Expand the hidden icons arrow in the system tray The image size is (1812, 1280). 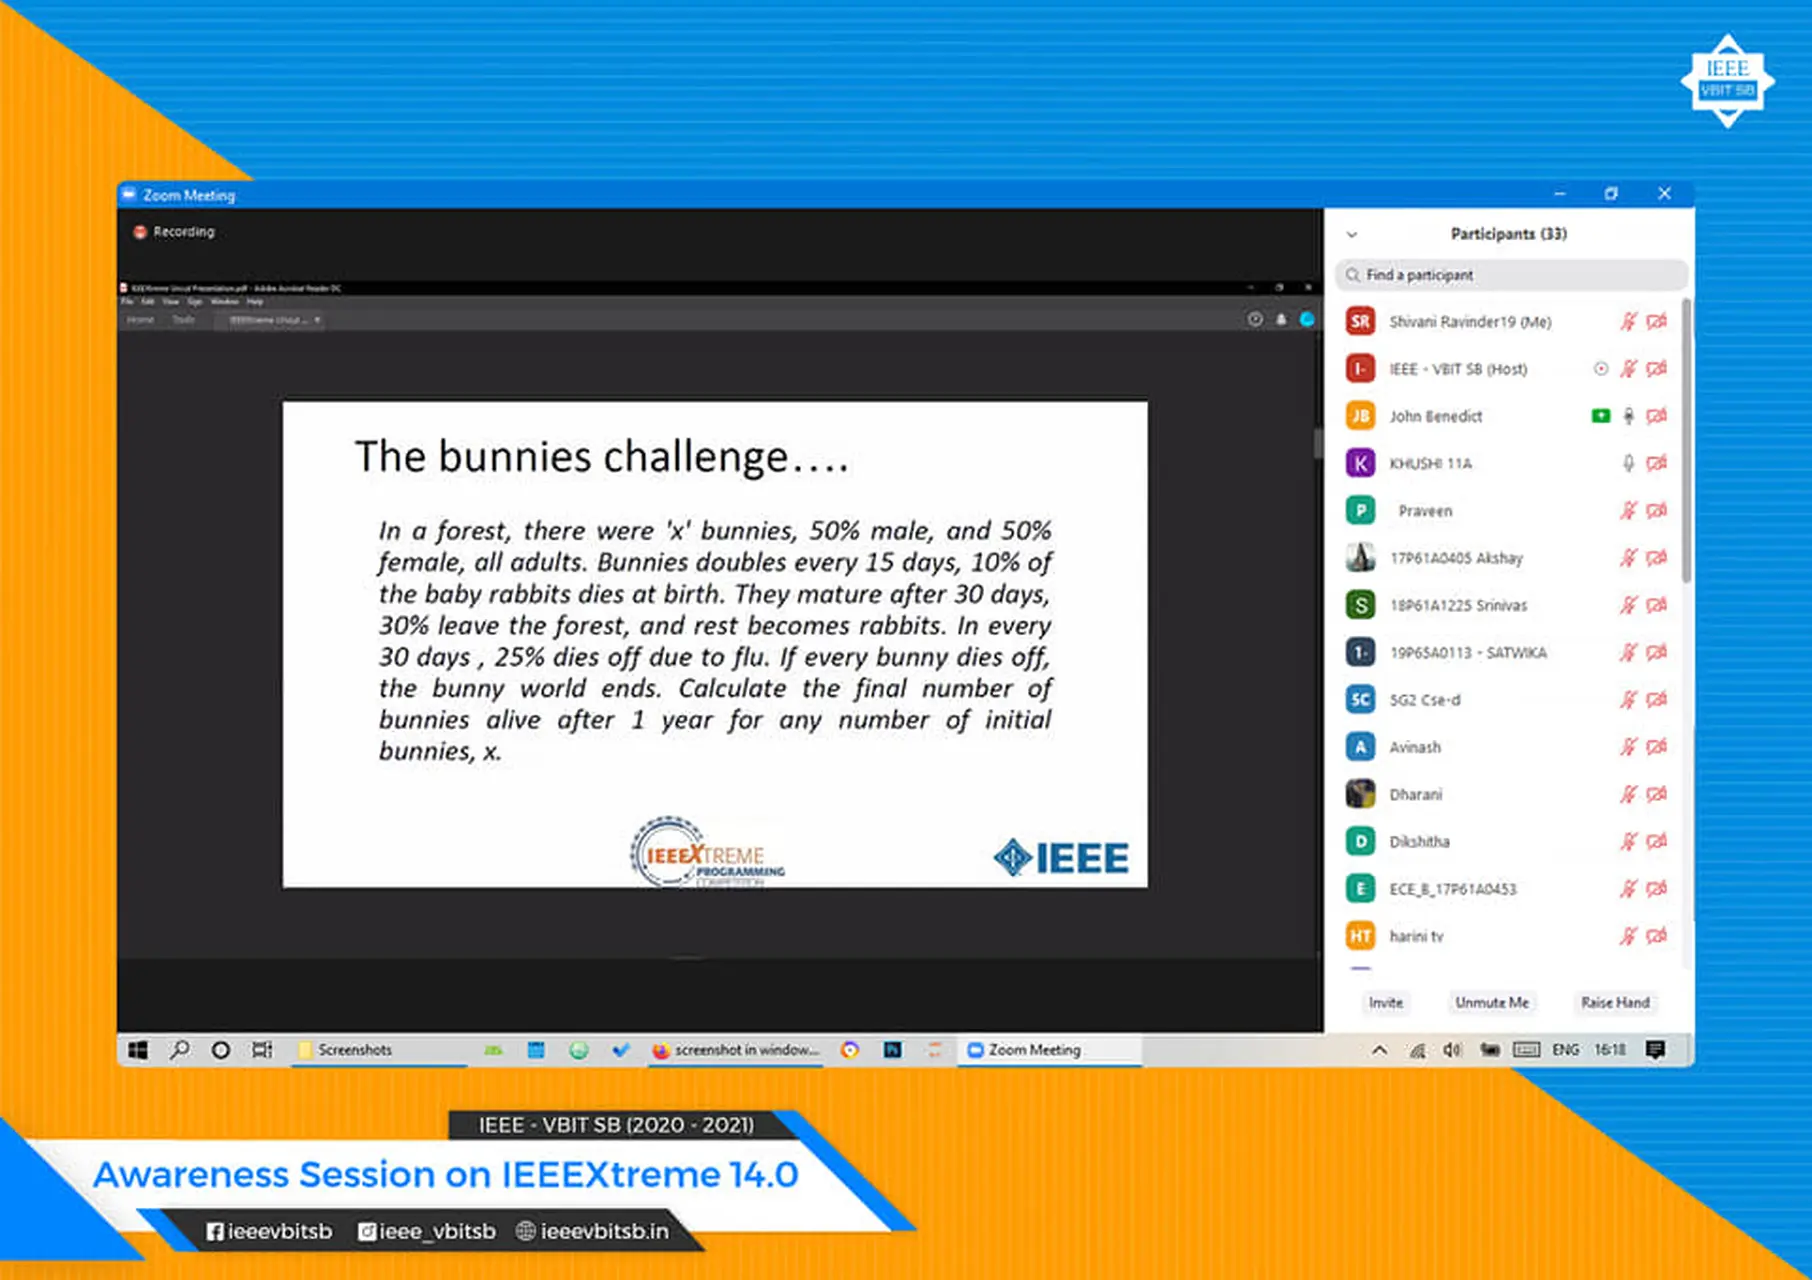point(1378,1050)
